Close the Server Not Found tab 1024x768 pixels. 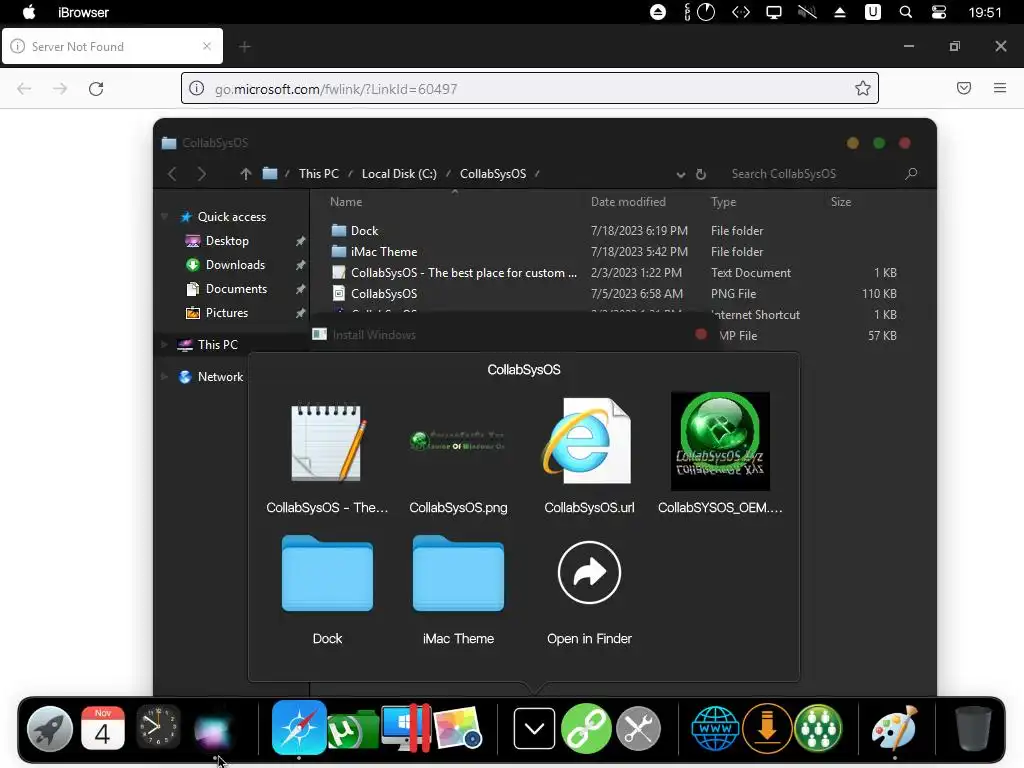click(x=206, y=46)
